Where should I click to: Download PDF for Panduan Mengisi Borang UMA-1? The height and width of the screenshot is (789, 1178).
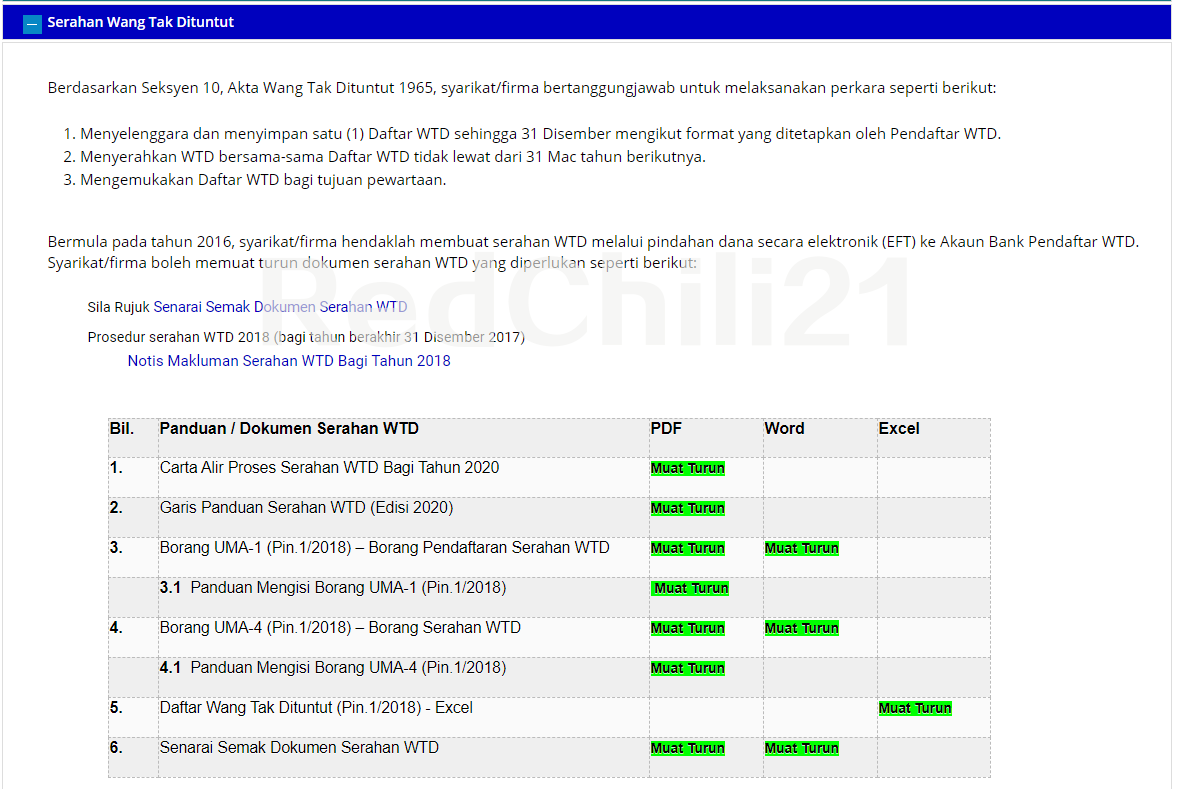(x=690, y=588)
